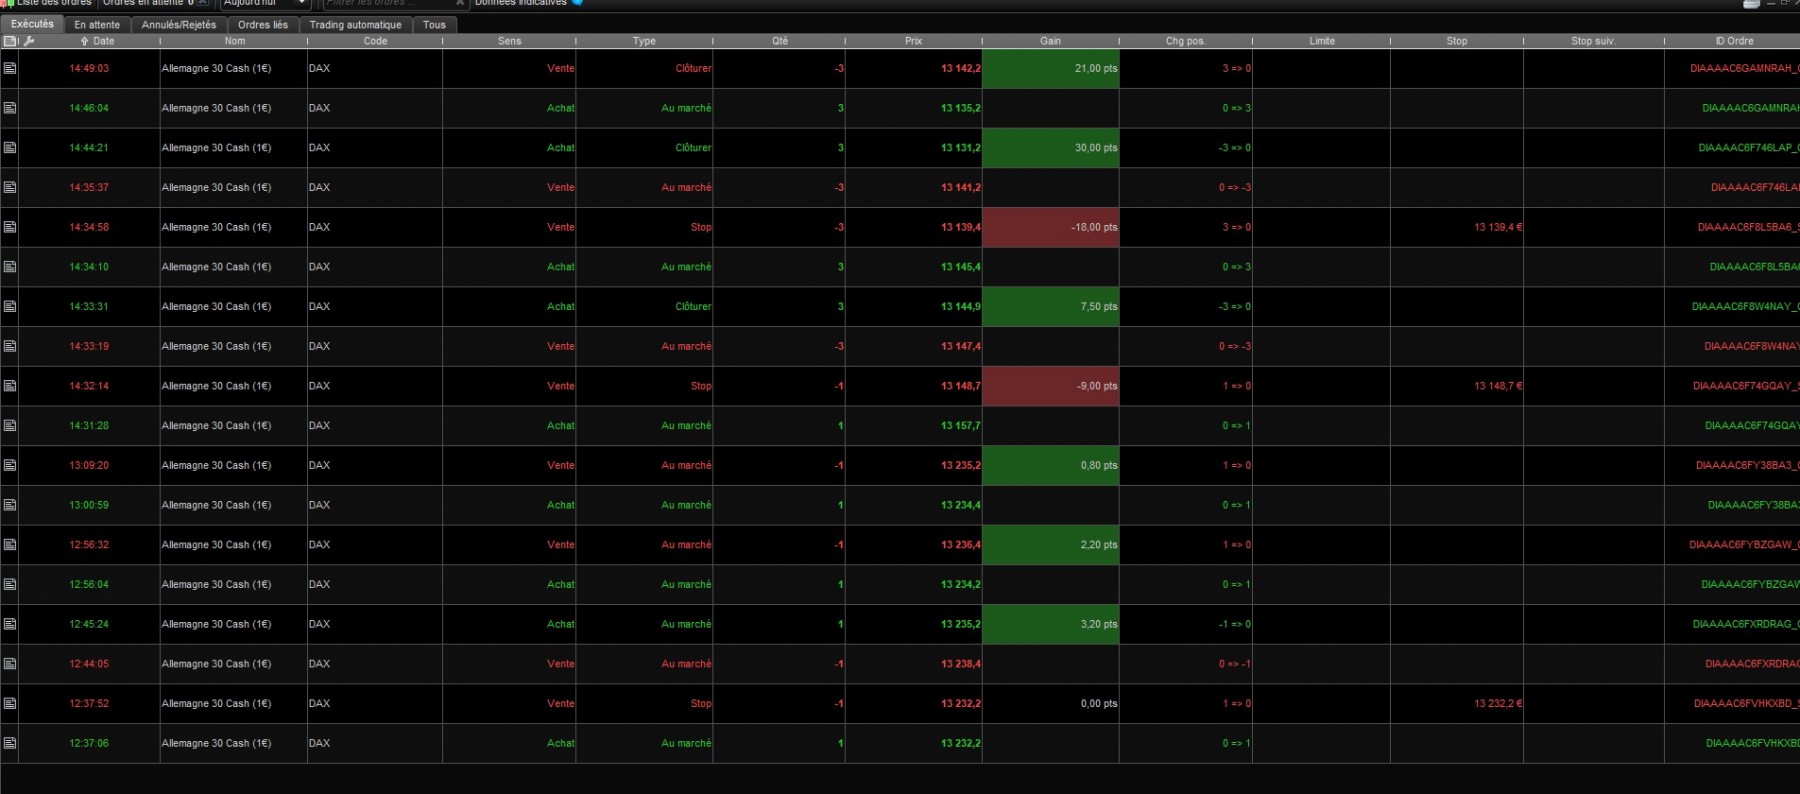Click the table columns icon in header
This screenshot has height=794, width=1800.
click(x=10, y=41)
